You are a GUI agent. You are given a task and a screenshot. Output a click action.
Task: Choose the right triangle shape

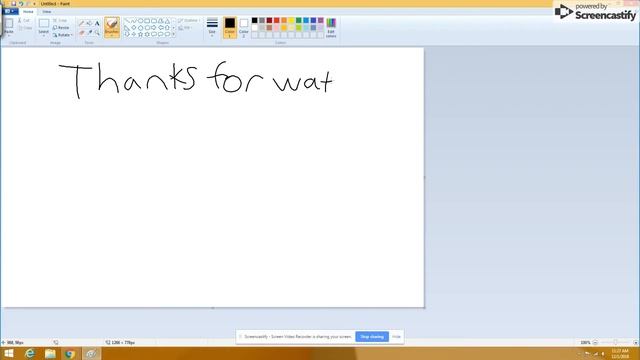point(127,27)
